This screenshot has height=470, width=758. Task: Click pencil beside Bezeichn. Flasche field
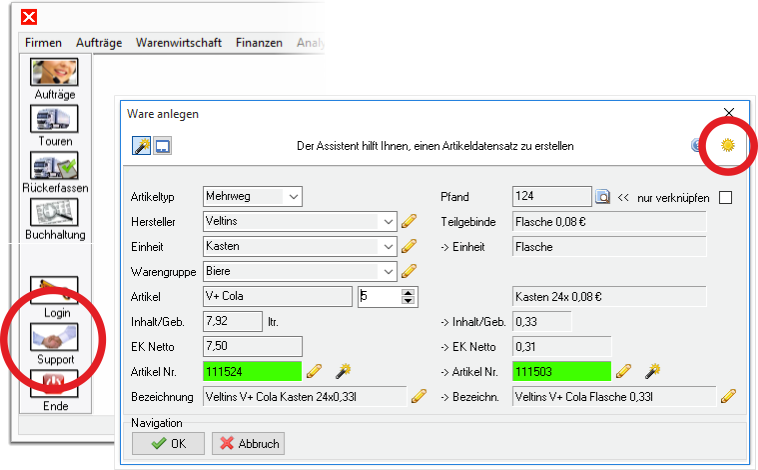click(x=728, y=397)
